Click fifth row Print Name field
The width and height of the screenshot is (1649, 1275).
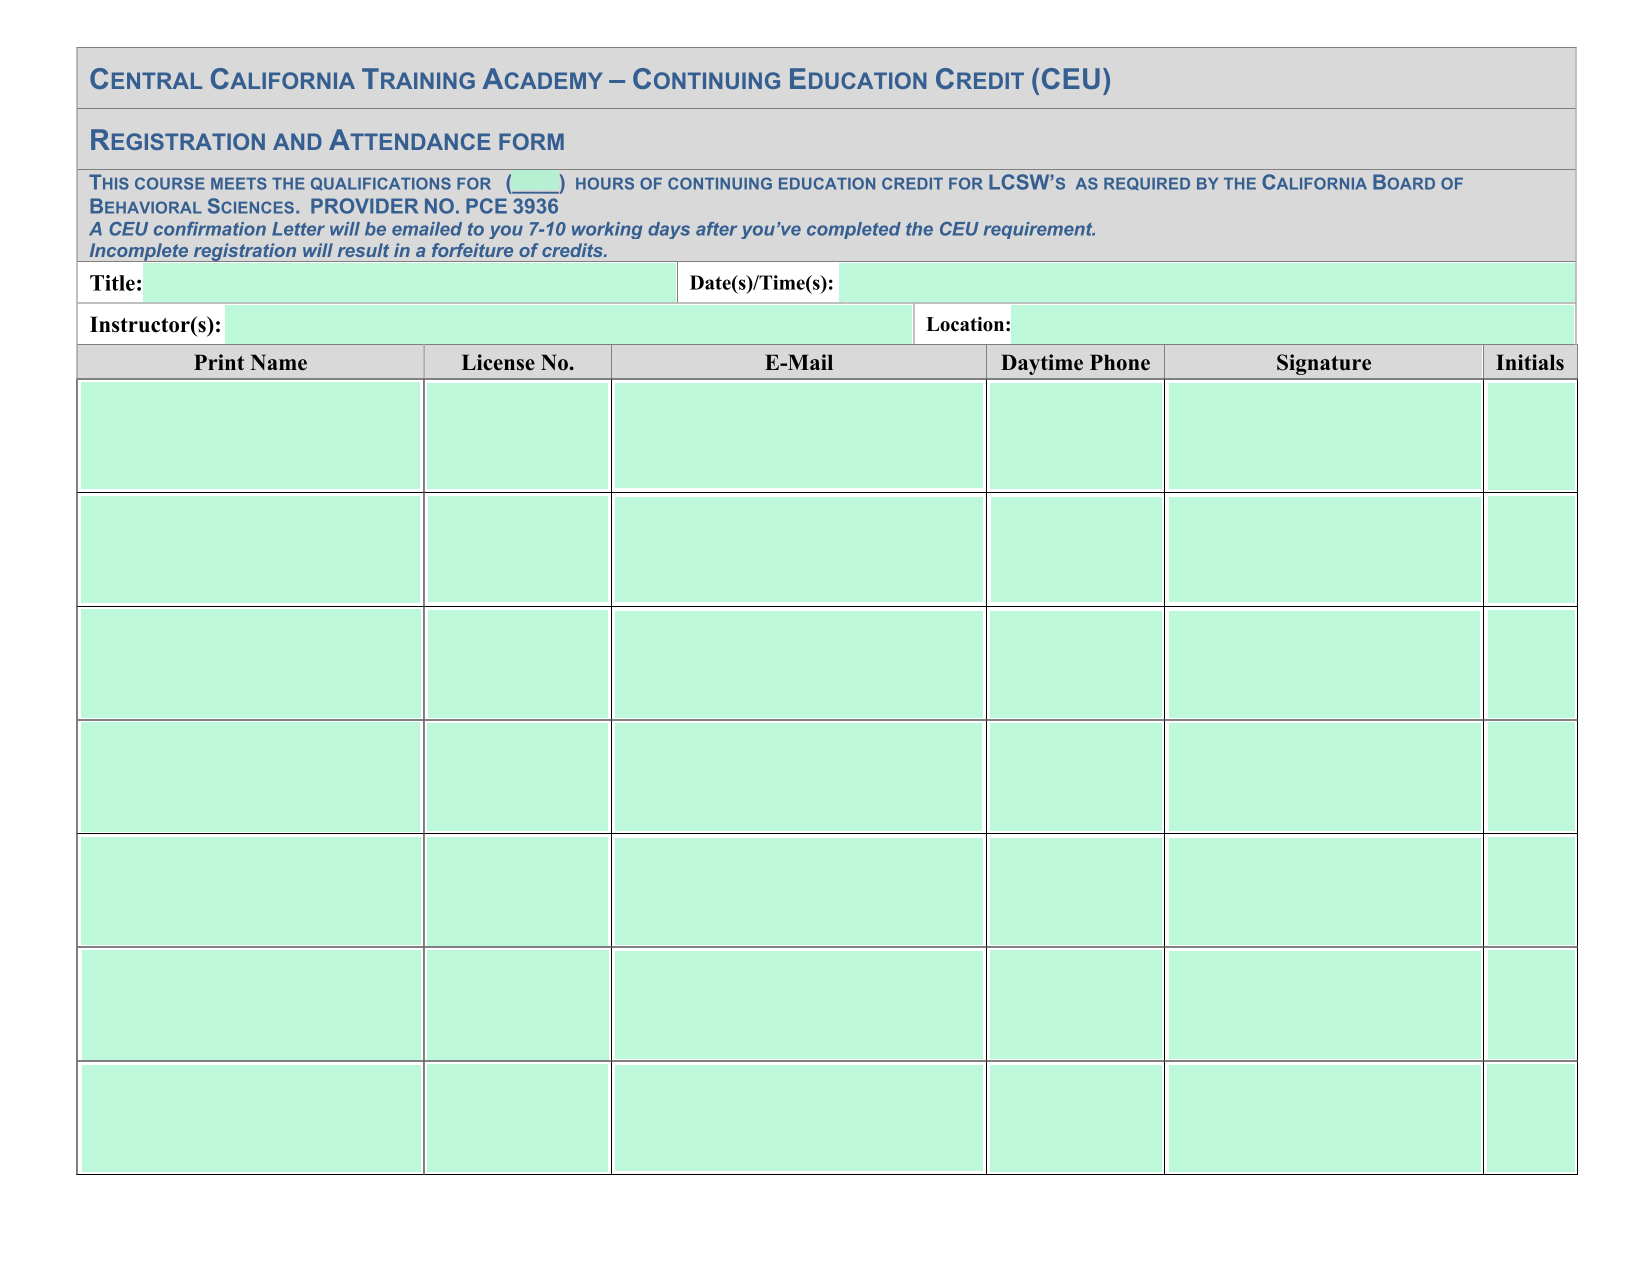coord(251,891)
